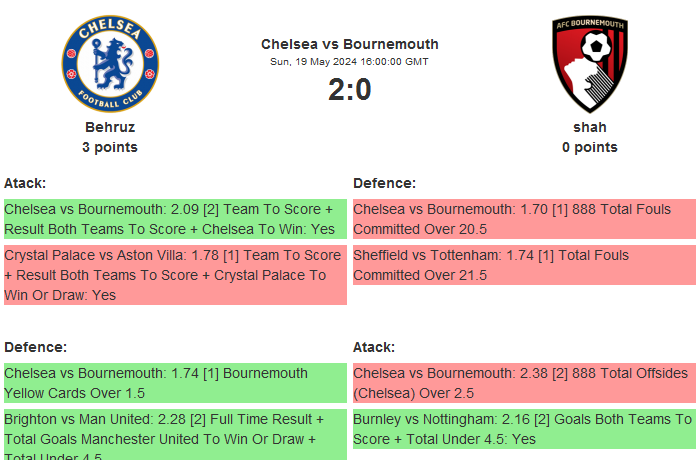Select the Sheffield vs Tottenham fouls bet
This screenshot has width=700, height=460.
coord(524,265)
